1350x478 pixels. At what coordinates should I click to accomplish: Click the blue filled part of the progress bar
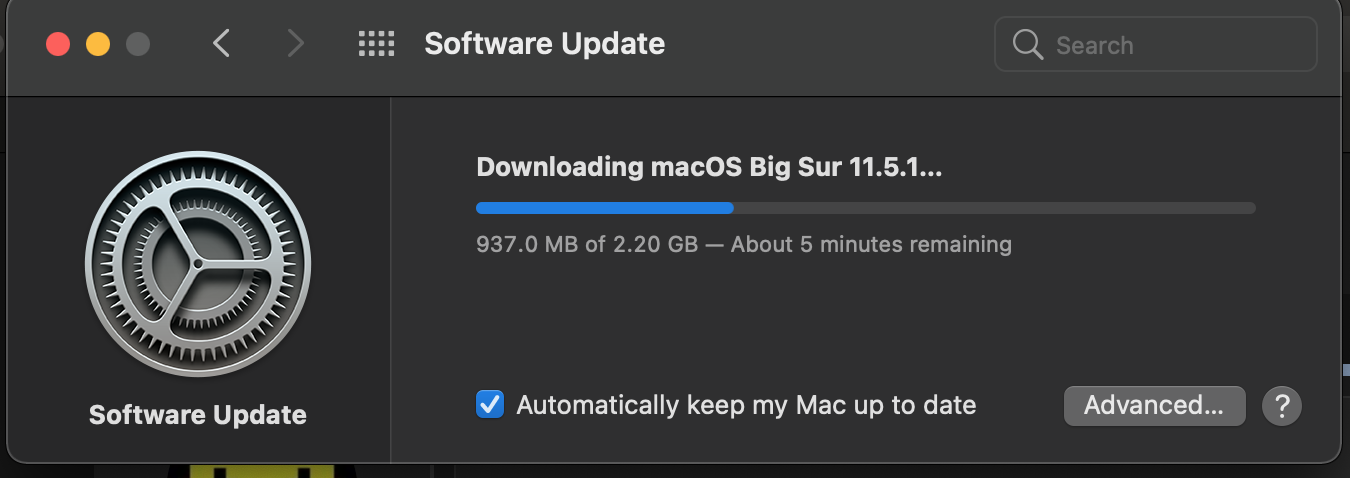pos(604,208)
